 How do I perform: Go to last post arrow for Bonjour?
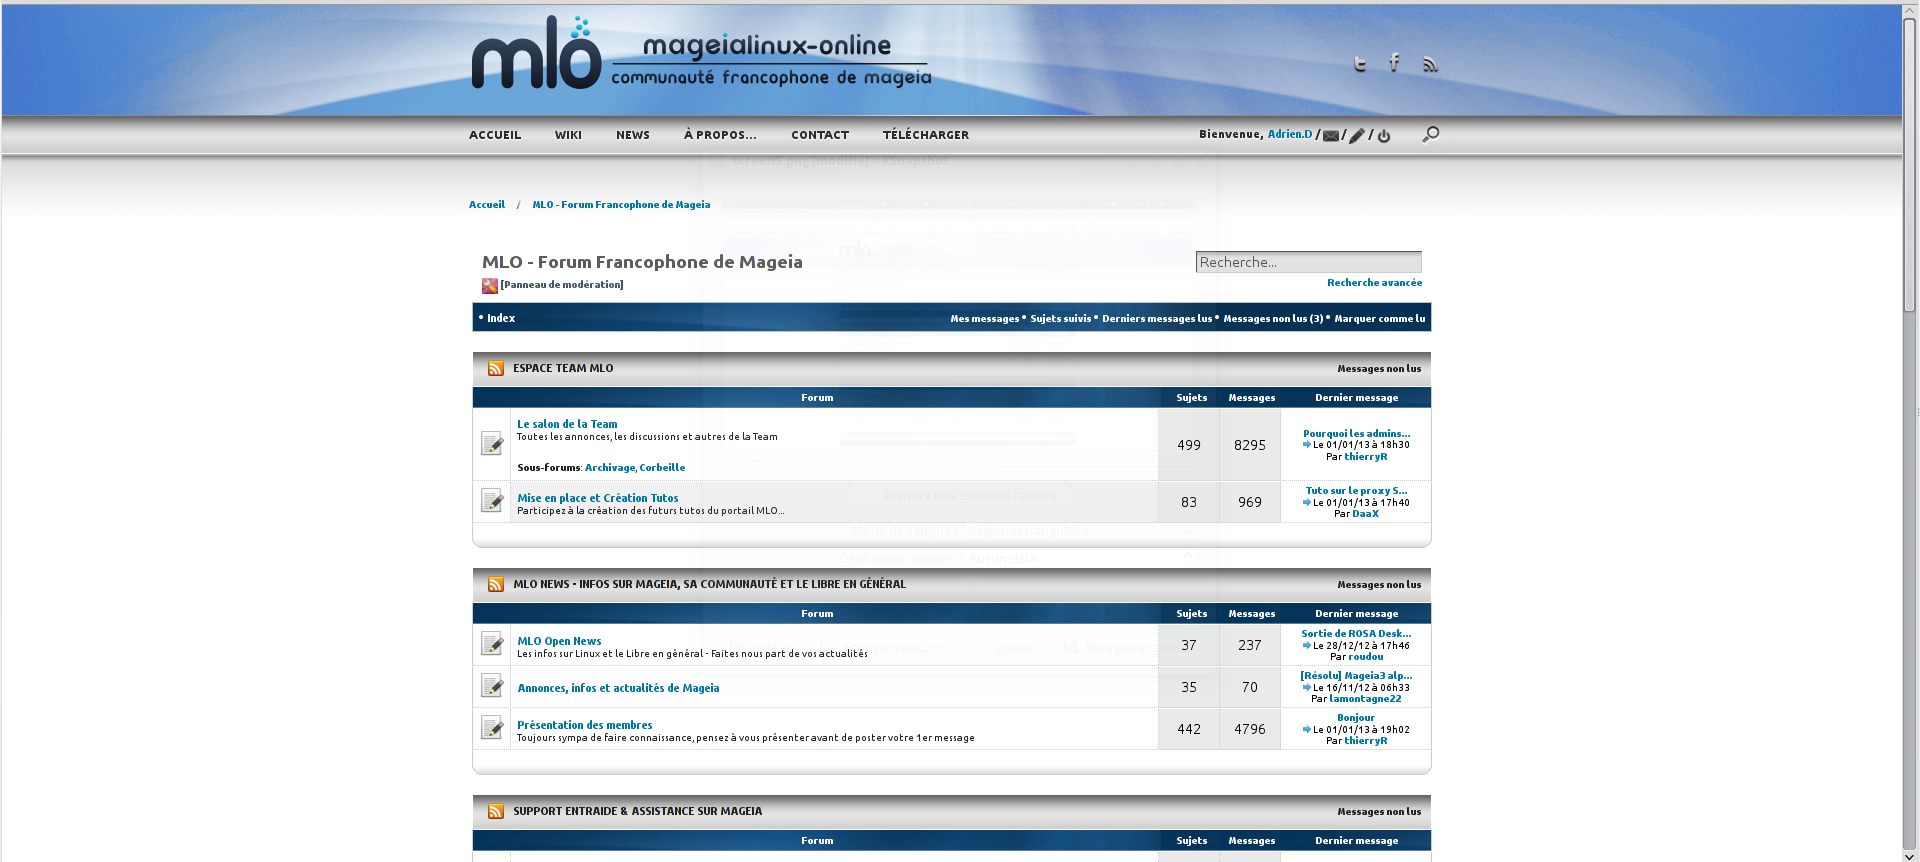pos(1307,729)
